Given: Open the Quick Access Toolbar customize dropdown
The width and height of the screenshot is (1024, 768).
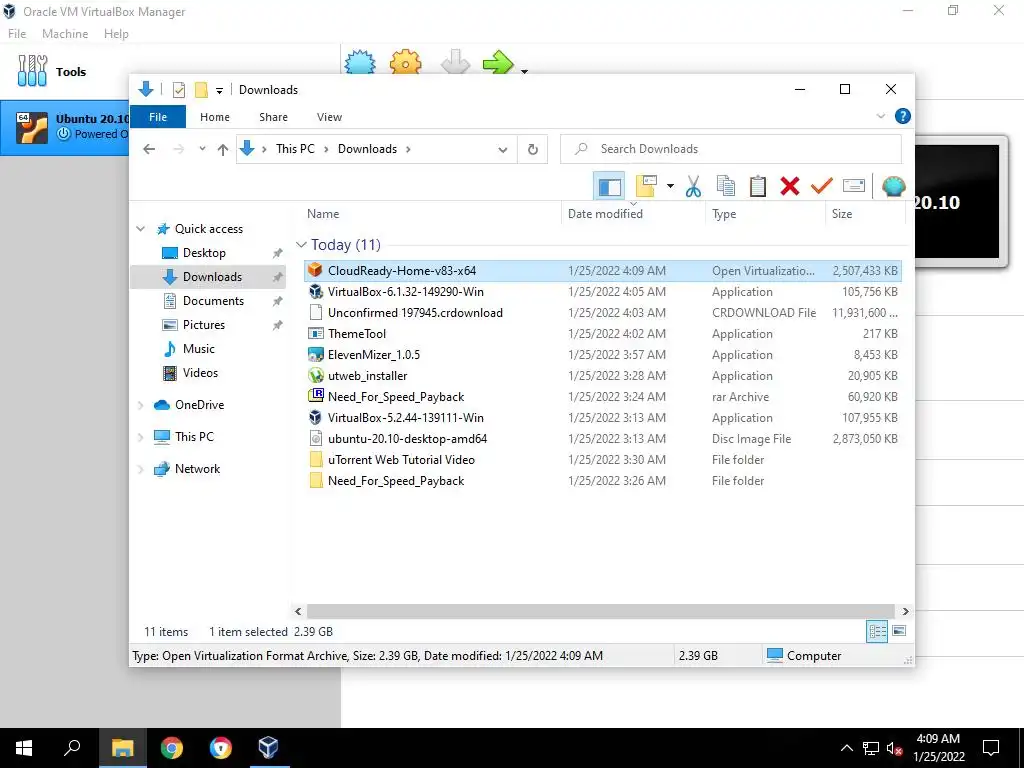Looking at the screenshot, I should (x=219, y=90).
